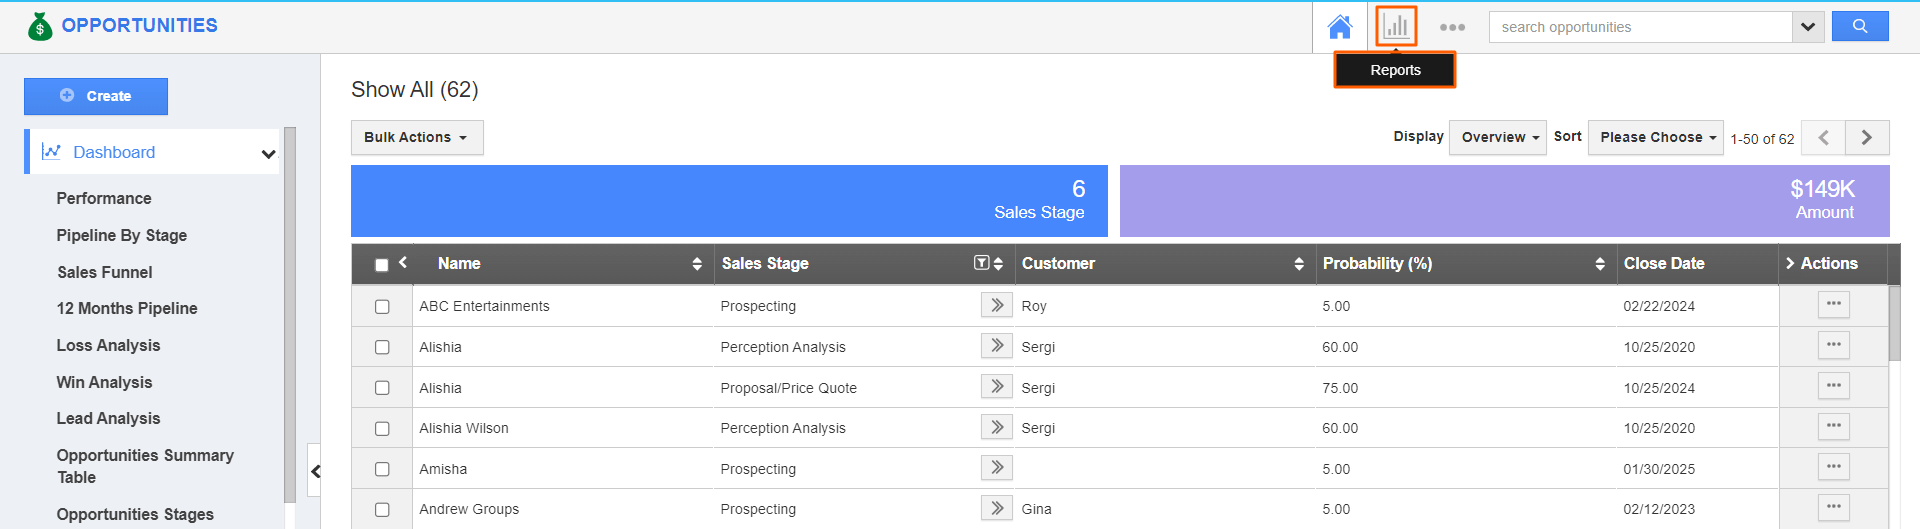Click the table vertical scrollbar thumb
1920x529 pixels.
pos(1894,323)
